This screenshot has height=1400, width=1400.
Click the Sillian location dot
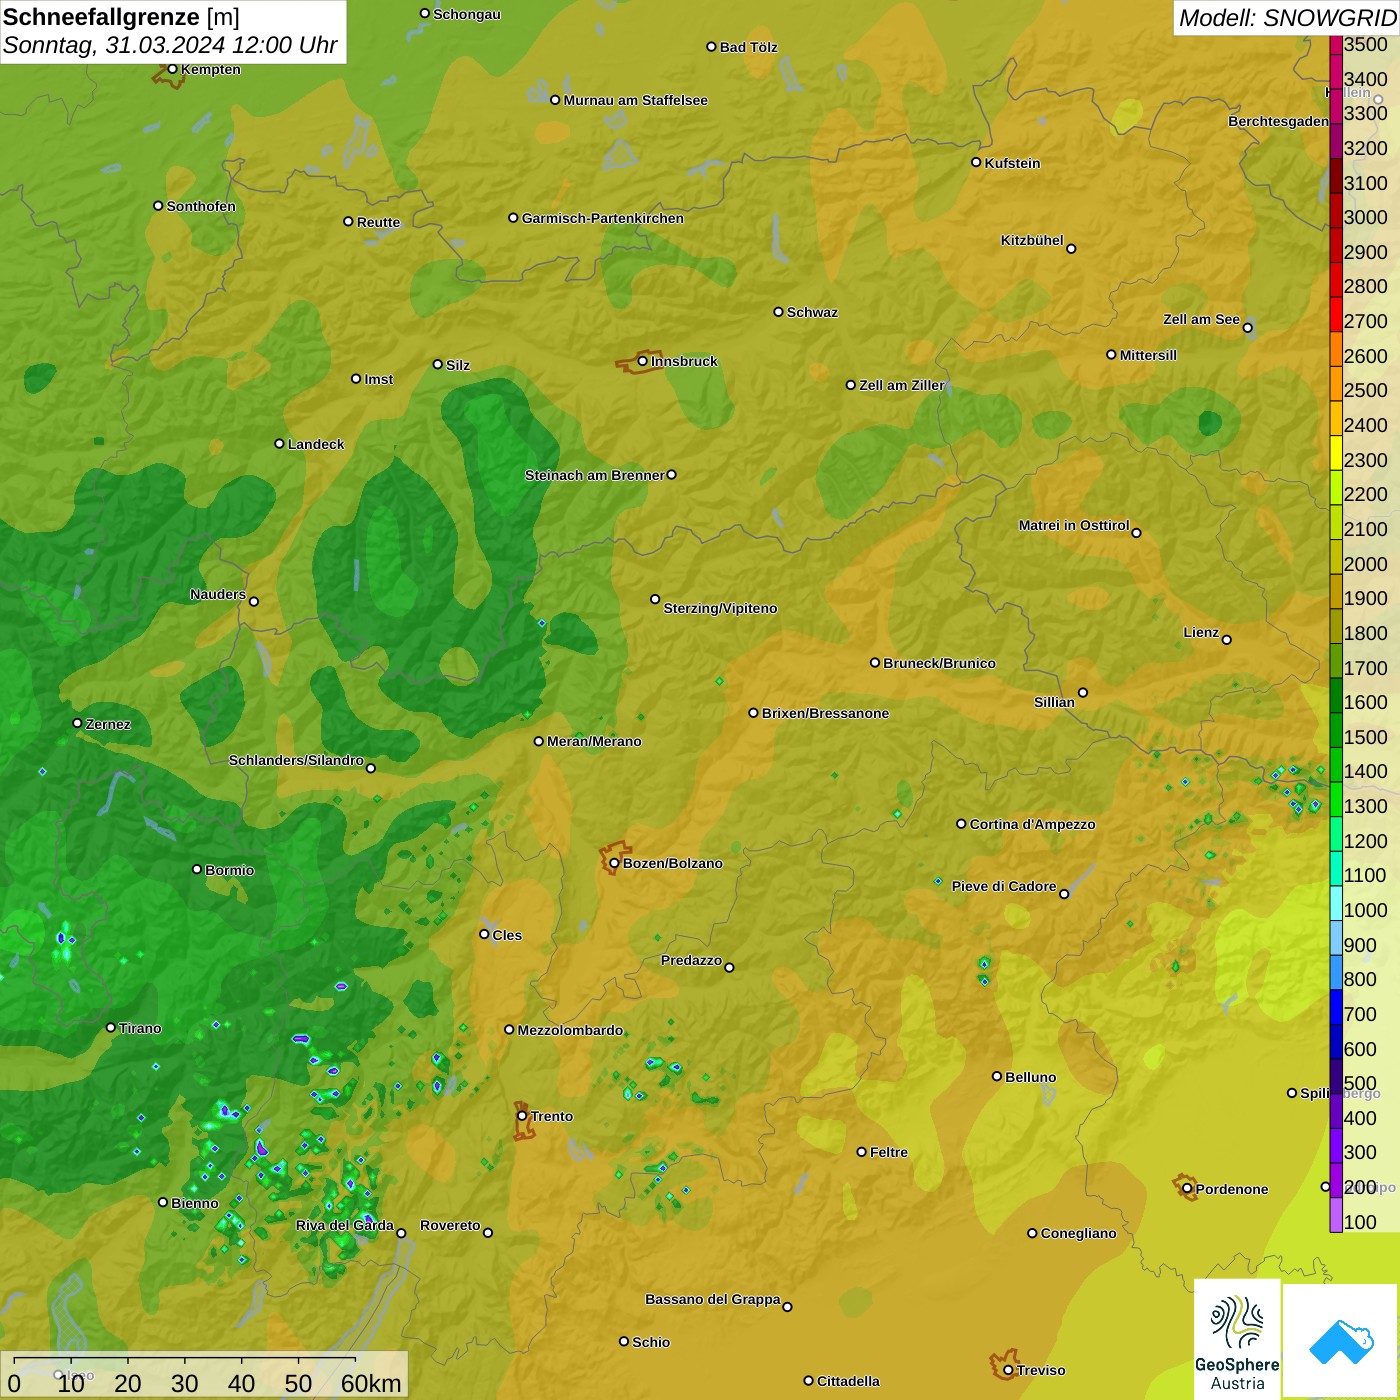coord(1083,692)
